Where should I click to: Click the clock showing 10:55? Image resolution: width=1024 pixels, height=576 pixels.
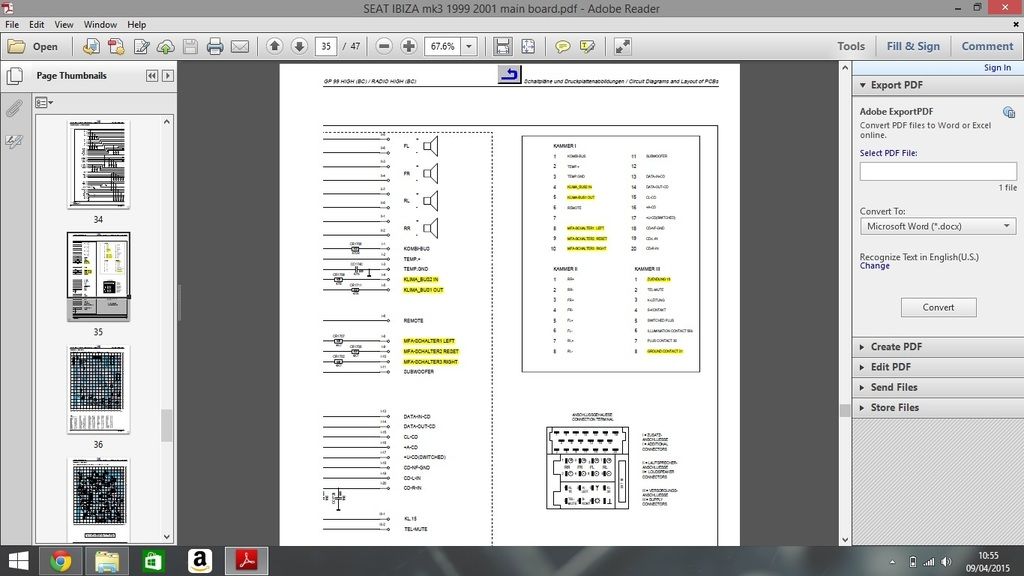(x=988, y=556)
